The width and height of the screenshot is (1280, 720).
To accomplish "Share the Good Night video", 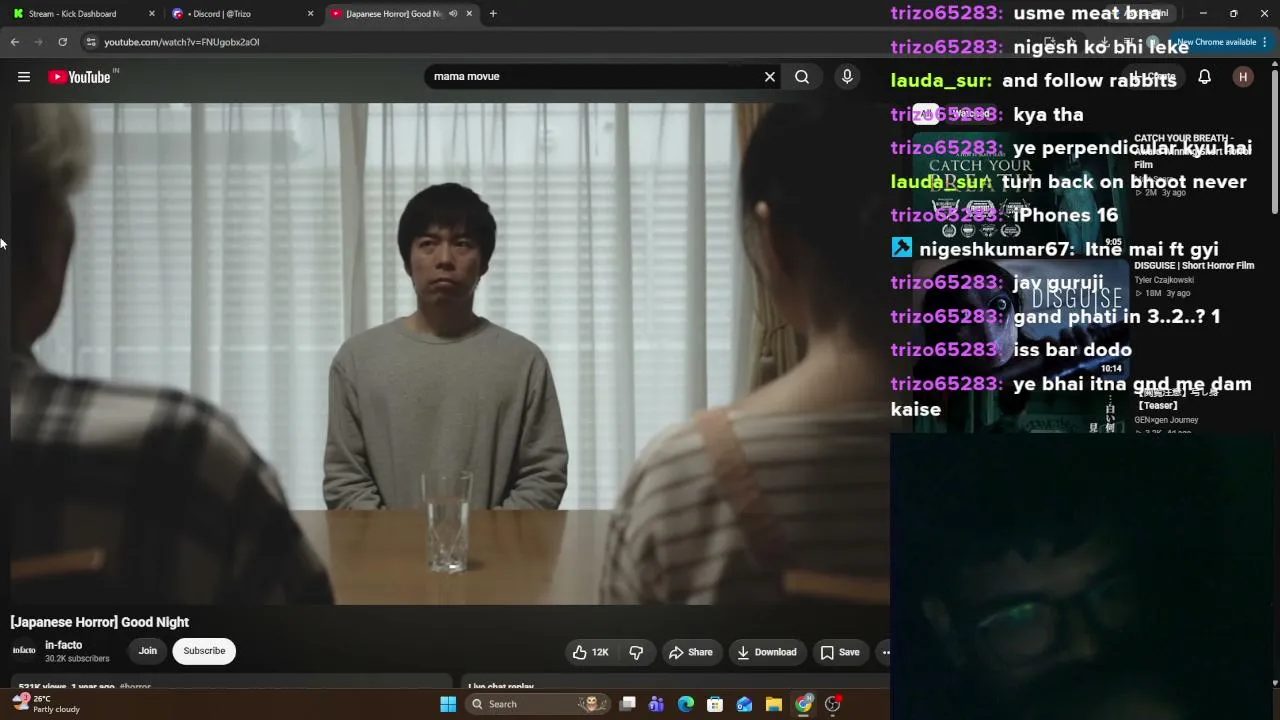I will tap(691, 653).
